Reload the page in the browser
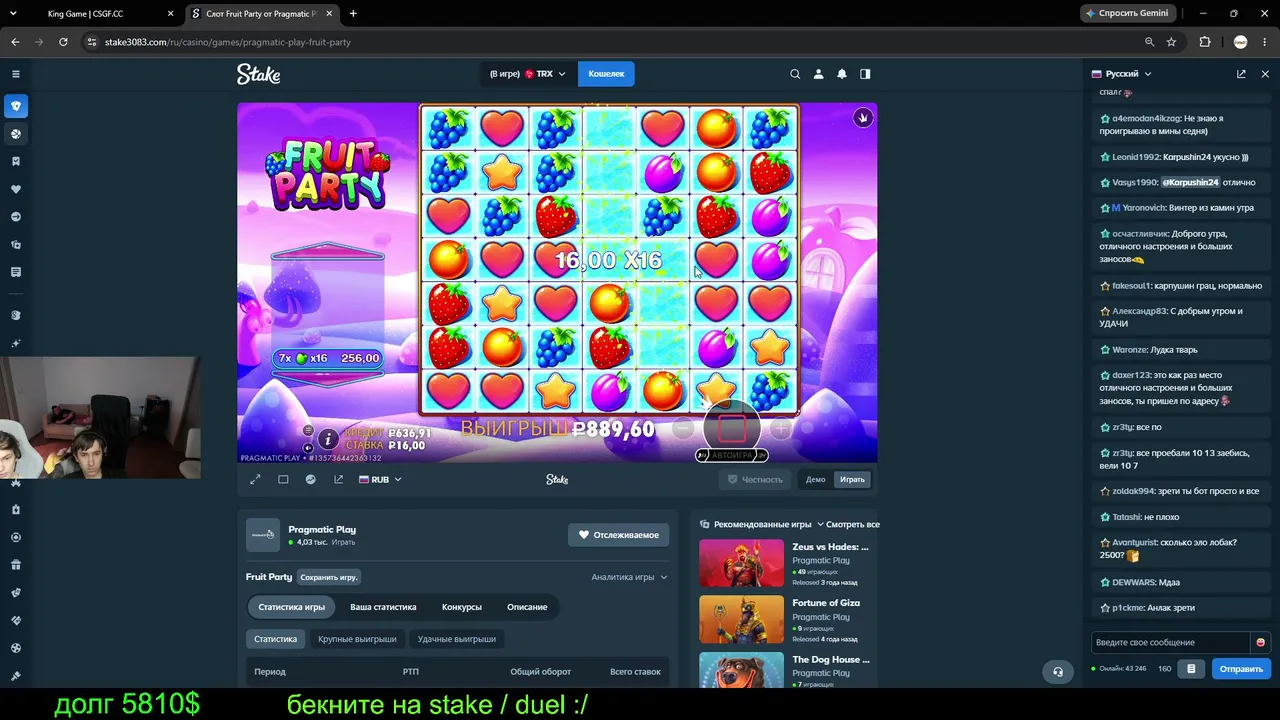 click(63, 42)
